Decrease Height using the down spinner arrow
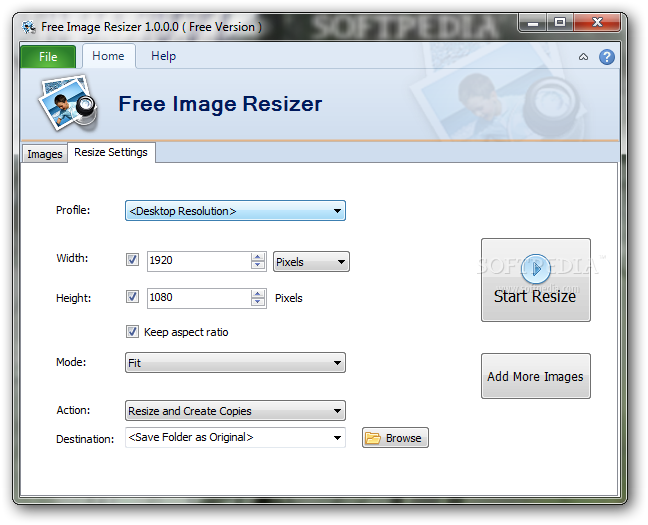Viewport: 648px width, 525px height. pos(257,303)
